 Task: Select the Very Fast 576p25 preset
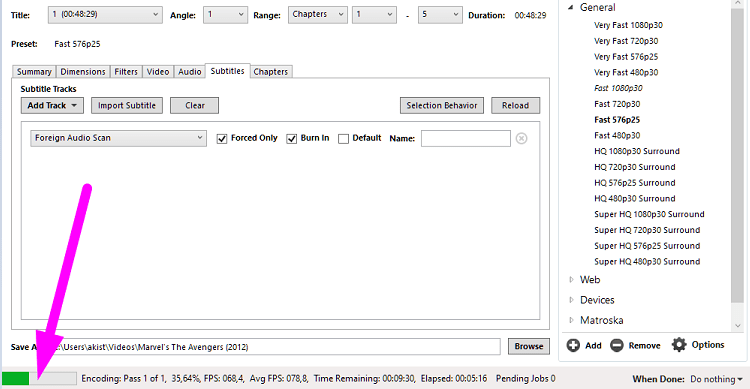point(626,57)
